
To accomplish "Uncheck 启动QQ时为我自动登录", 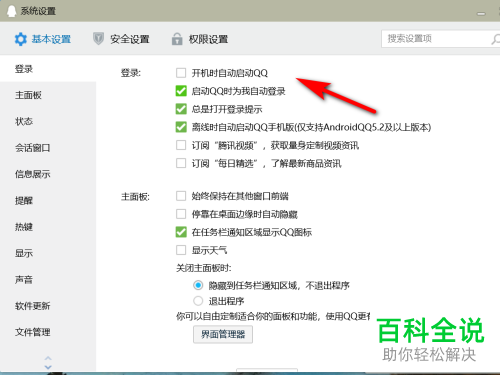I will click(x=181, y=91).
